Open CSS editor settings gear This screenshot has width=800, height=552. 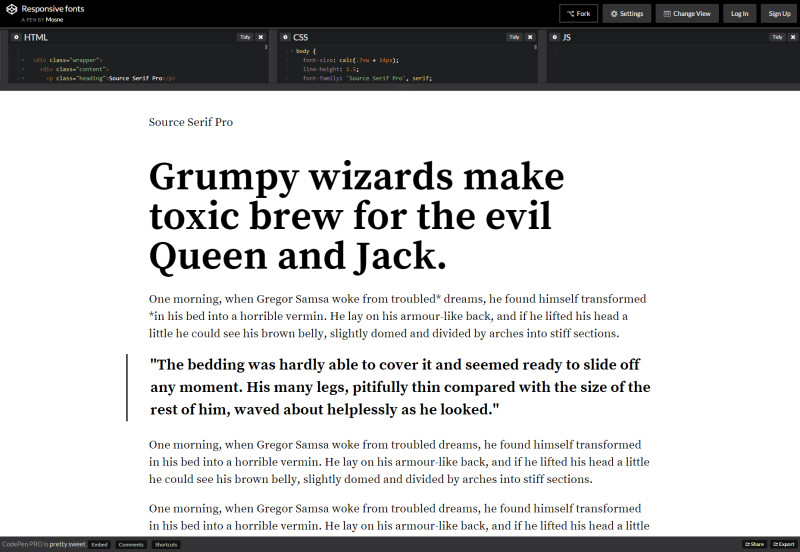pyautogui.click(x=285, y=37)
